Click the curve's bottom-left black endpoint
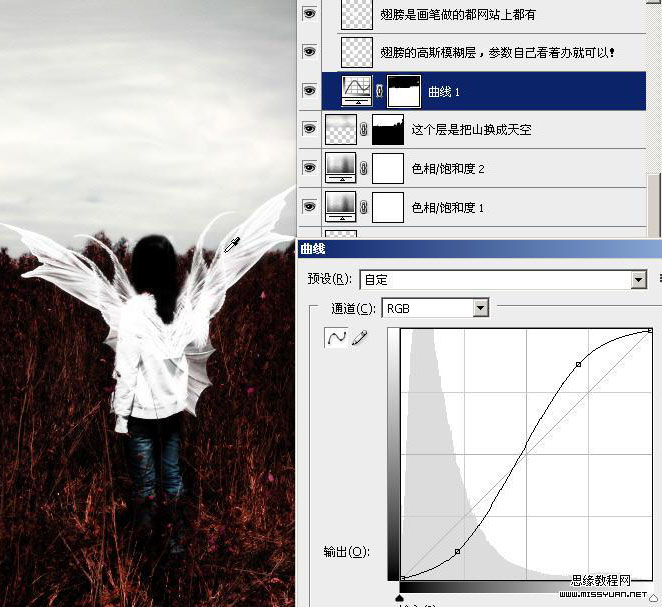662x607 pixels. 403,577
